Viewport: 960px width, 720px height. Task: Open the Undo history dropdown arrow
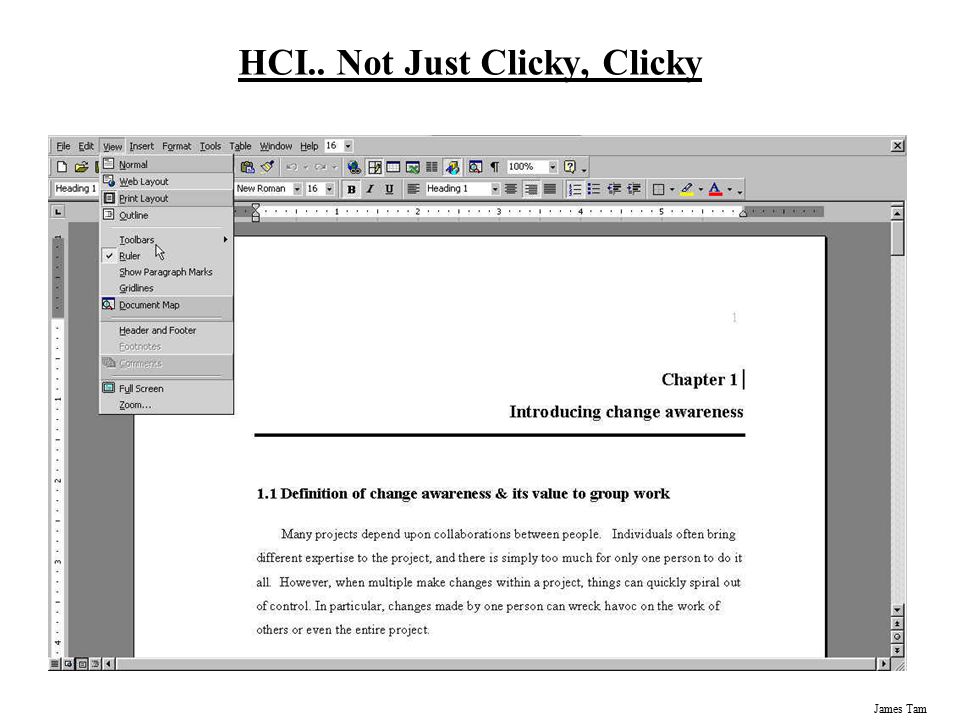coord(306,167)
